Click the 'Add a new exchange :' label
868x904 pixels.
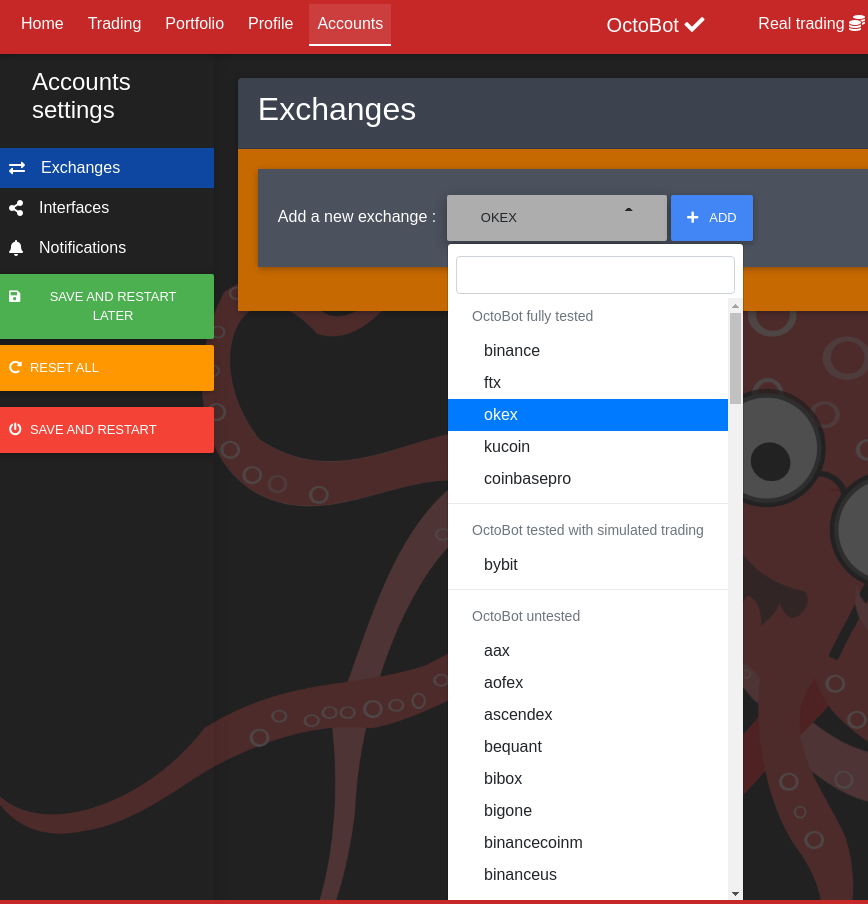(357, 217)
